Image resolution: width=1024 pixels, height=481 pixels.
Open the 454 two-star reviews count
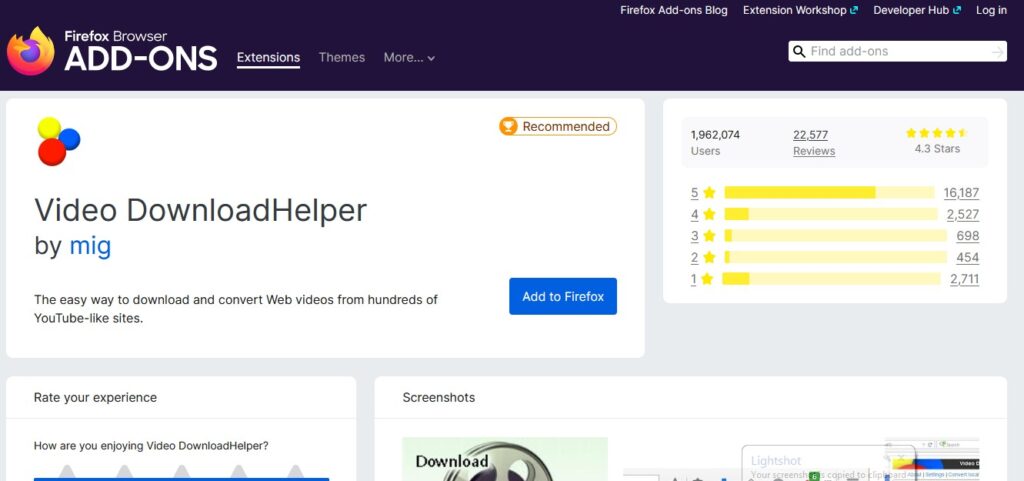[x=968, y=257]
